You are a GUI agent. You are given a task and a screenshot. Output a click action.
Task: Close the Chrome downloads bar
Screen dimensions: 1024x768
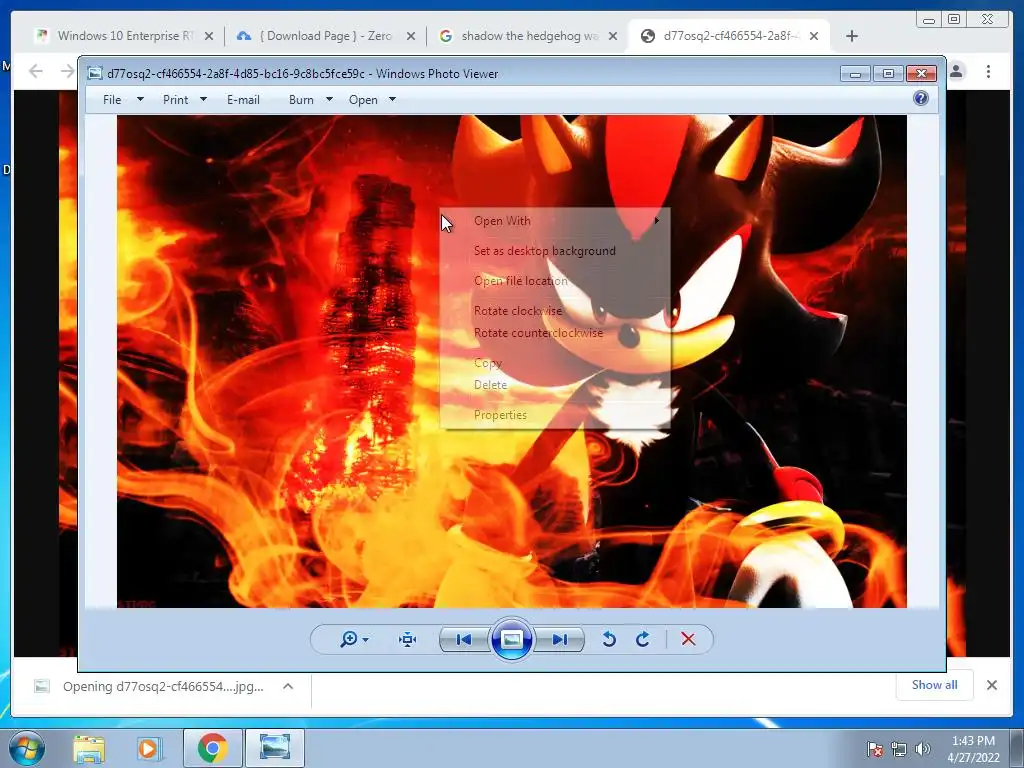(992, 685)
